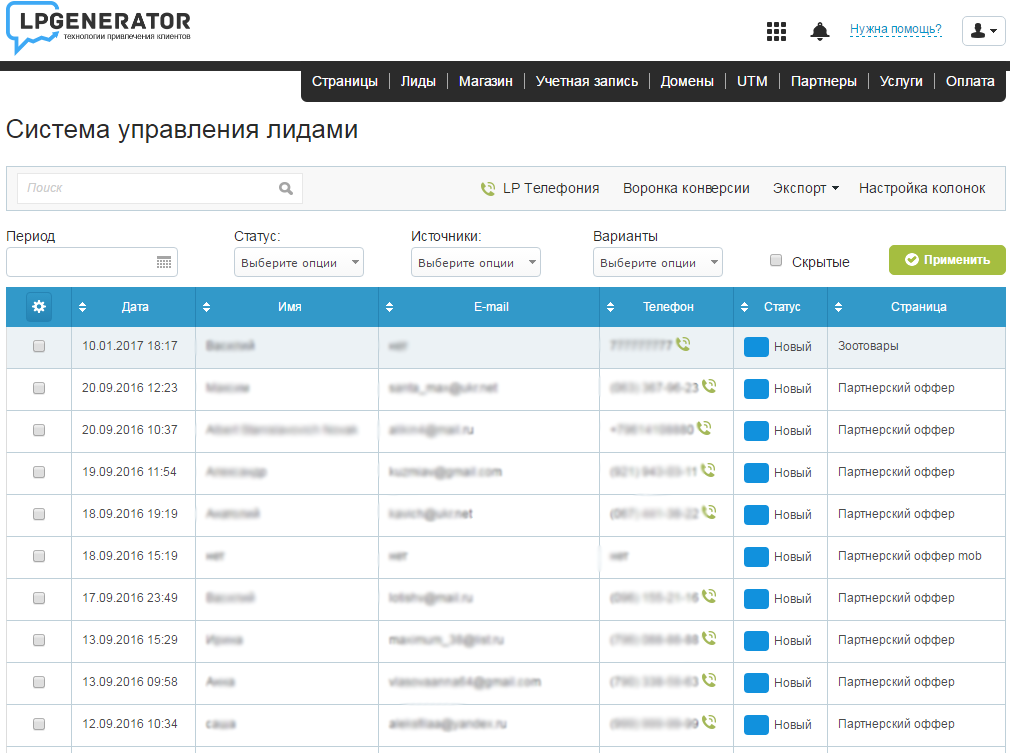Click the search magnifier icon
The width and height of the screenshot is (1010, 753).
(286, 188)
